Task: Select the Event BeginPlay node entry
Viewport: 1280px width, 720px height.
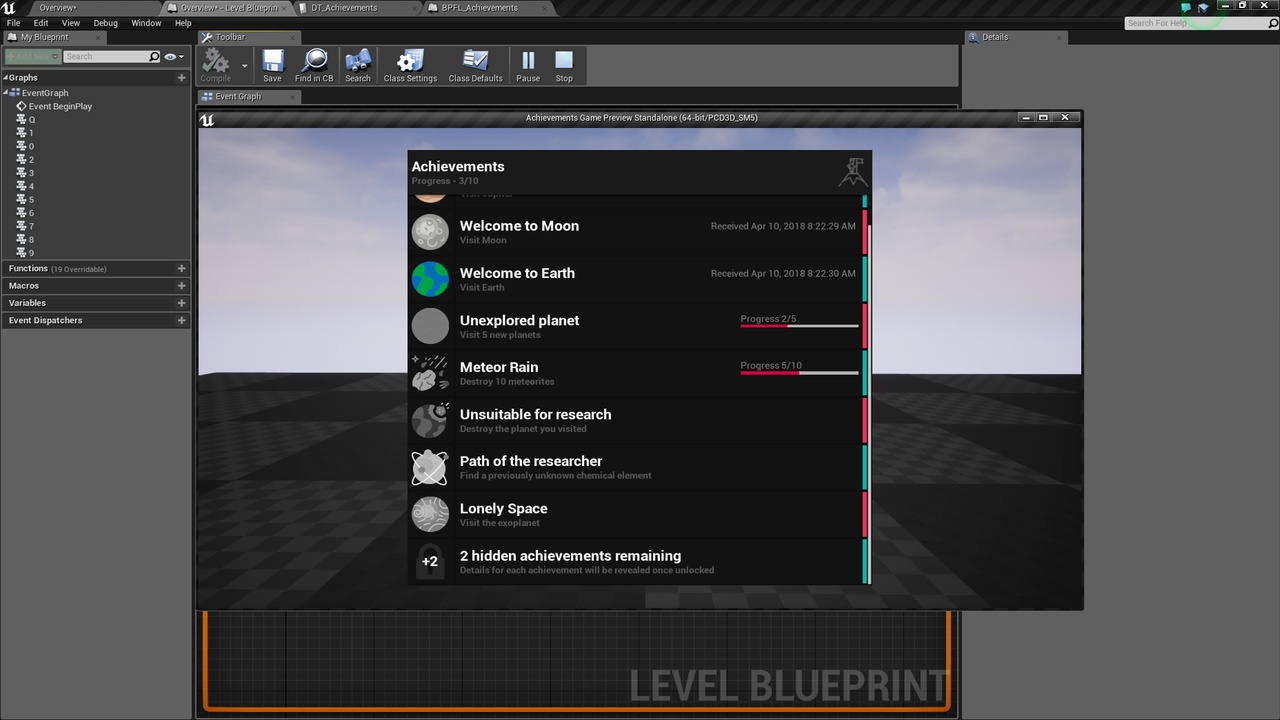Action: [60, 106]
